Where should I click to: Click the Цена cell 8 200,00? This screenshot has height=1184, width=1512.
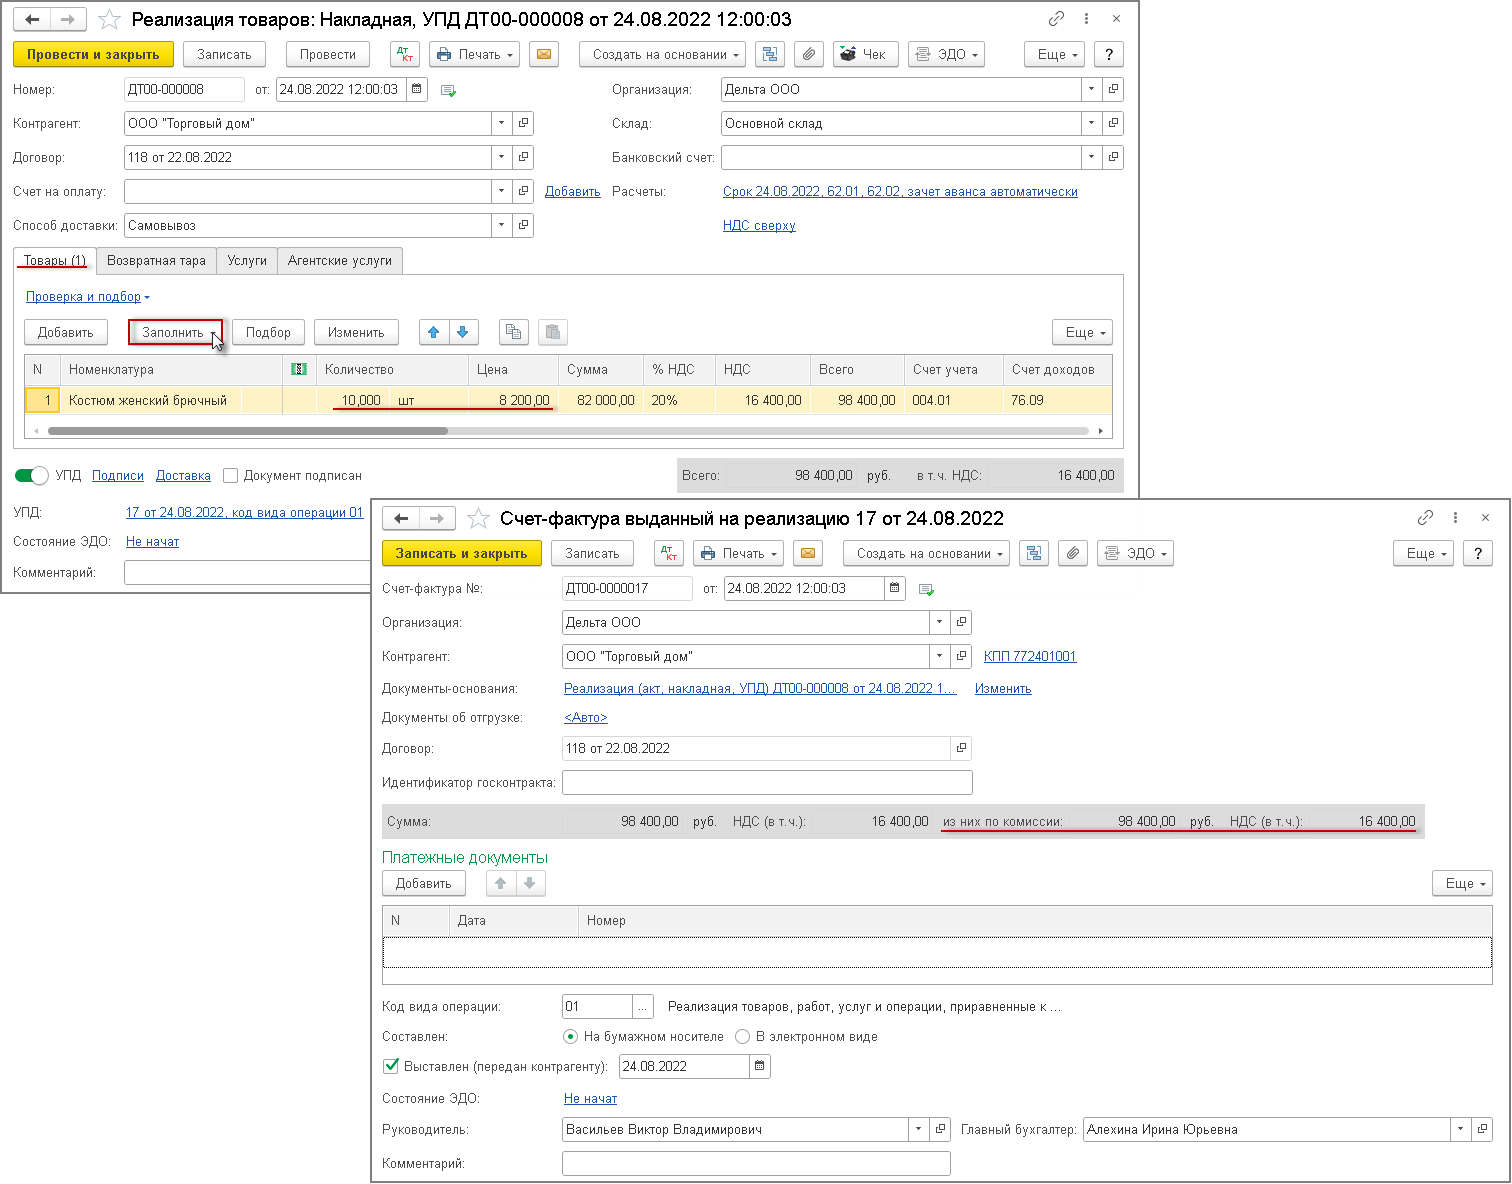512,400
